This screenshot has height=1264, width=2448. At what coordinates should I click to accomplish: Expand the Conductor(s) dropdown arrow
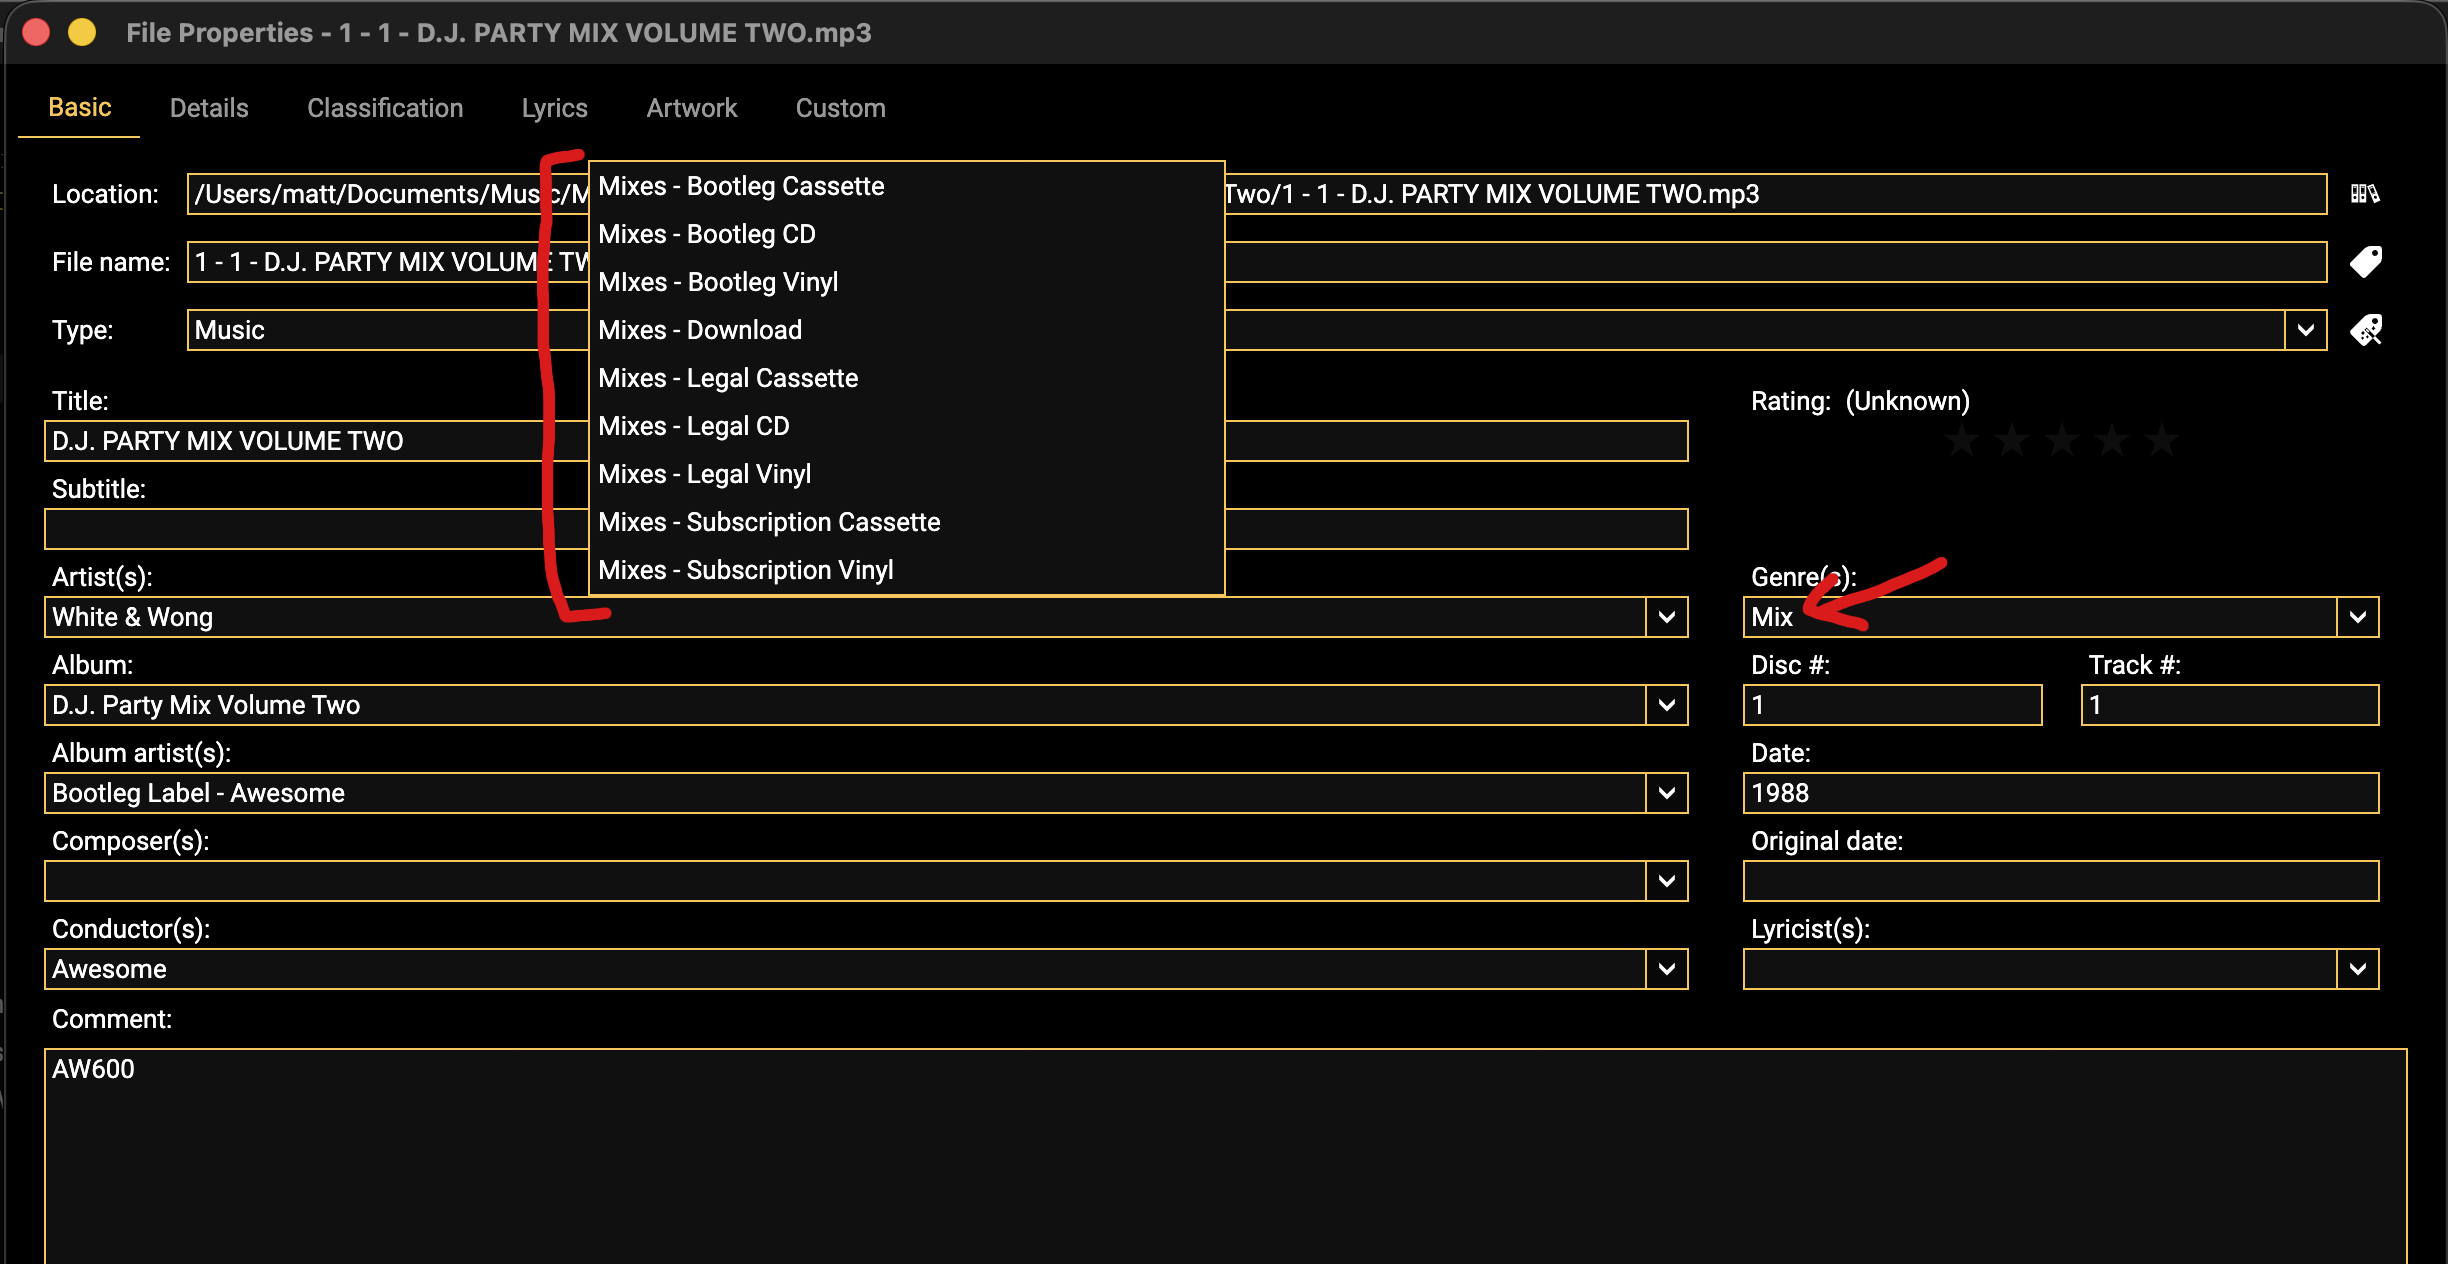tap(1666, 969)
